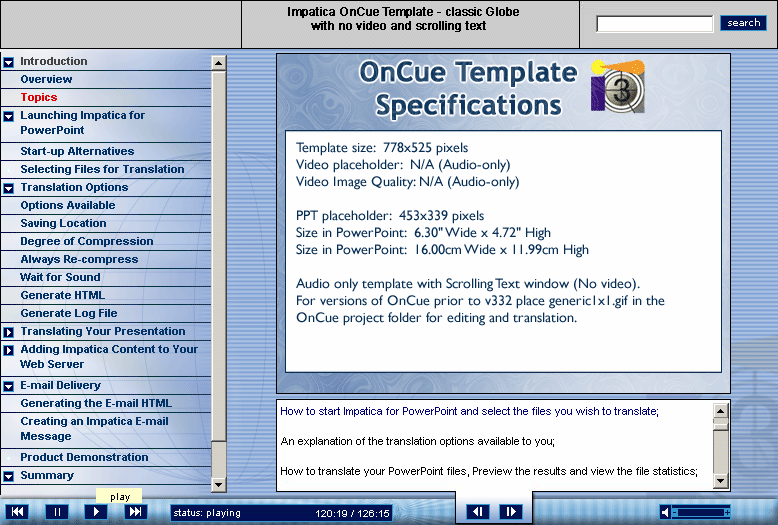Click Translating Your Presentation heading
This screenshot has height=525, width=778.
(x=103, y=331)
